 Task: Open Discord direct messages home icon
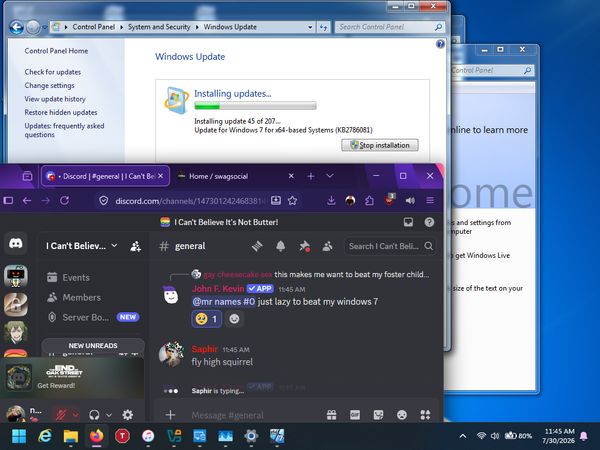click(x=16, y=243)
